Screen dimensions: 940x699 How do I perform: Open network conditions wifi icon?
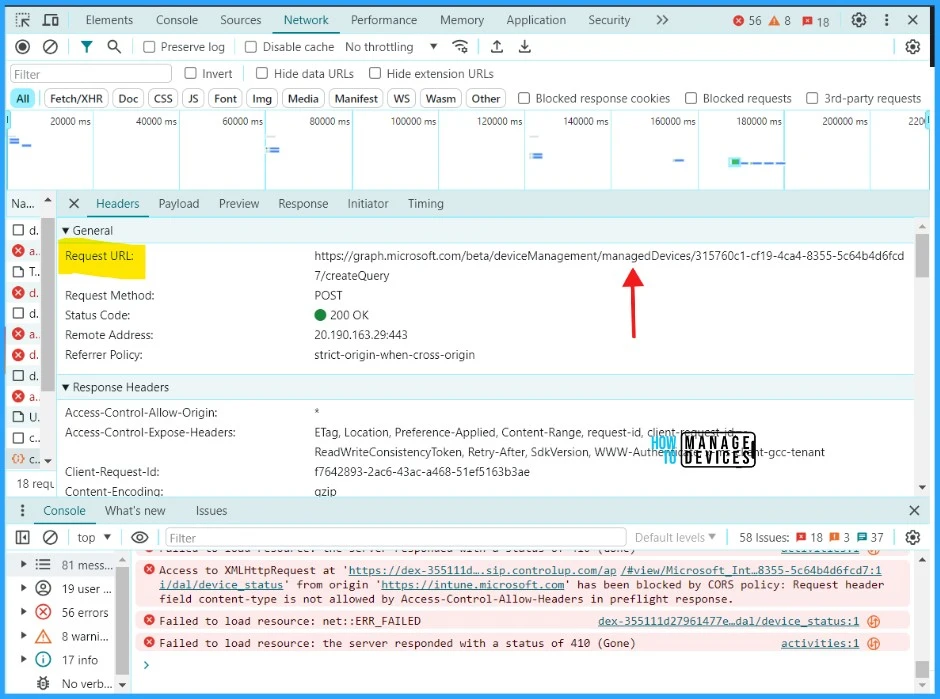pyautogui.click(x=460, y=47)
